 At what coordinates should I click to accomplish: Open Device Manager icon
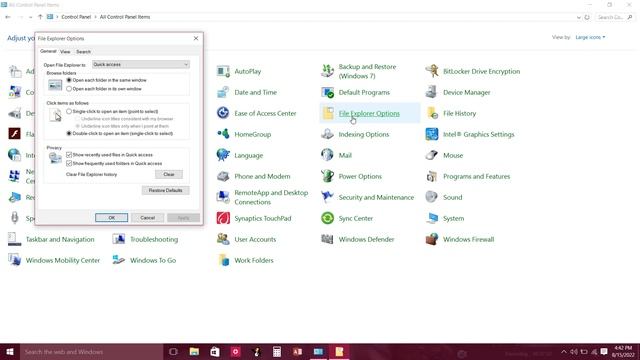(x=432, y=92)
